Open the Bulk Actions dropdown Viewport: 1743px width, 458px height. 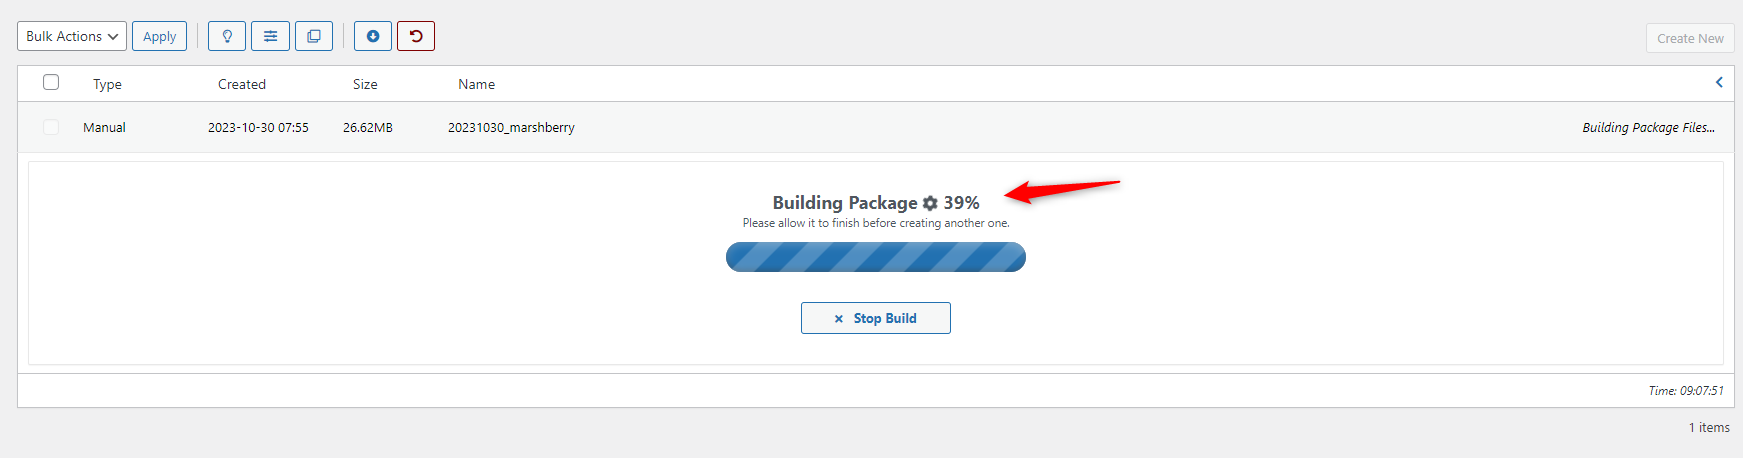click(x=72, y=36)
